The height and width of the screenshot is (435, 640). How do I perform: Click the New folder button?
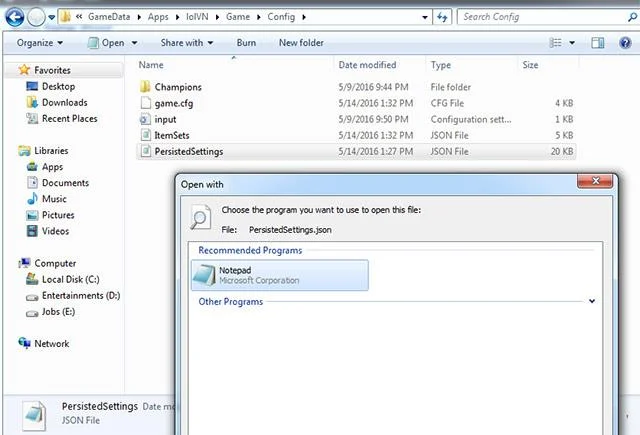point(301,43)
